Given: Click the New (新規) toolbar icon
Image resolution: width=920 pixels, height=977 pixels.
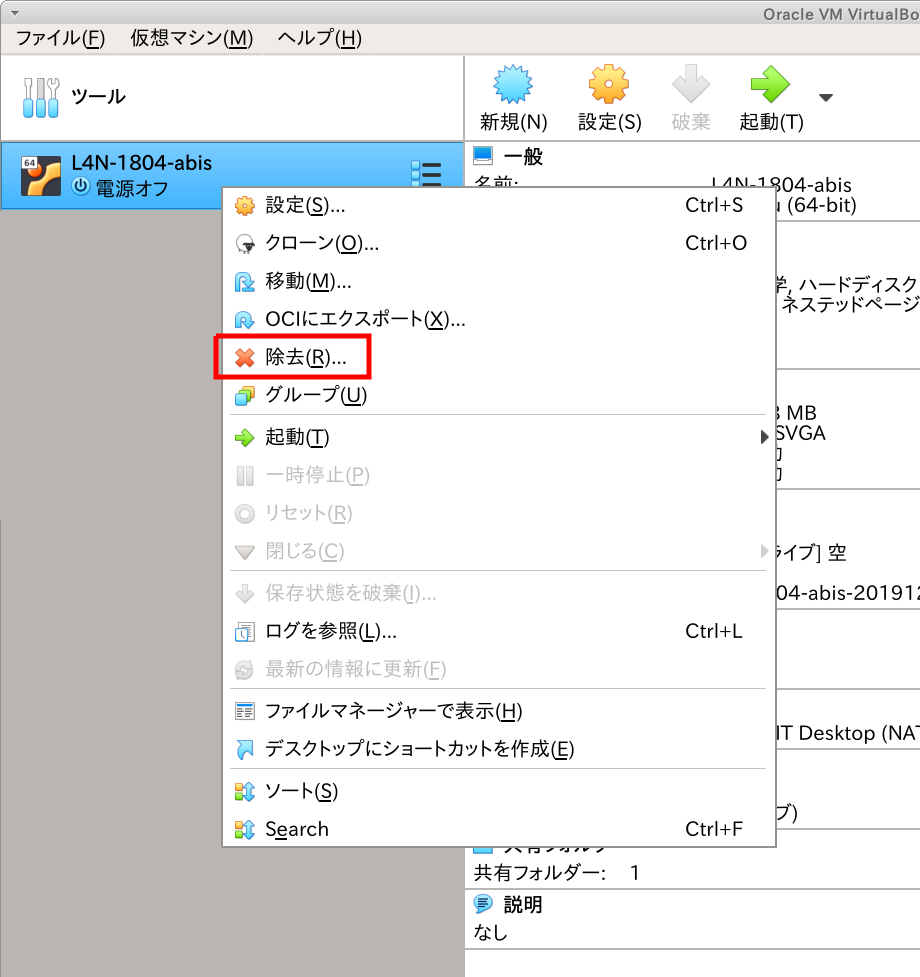Looking at the screenshot, I should 513,88.
